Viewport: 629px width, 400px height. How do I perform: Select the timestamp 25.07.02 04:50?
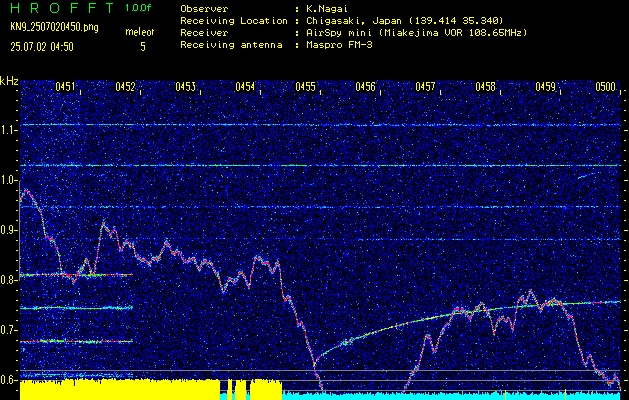42,47
